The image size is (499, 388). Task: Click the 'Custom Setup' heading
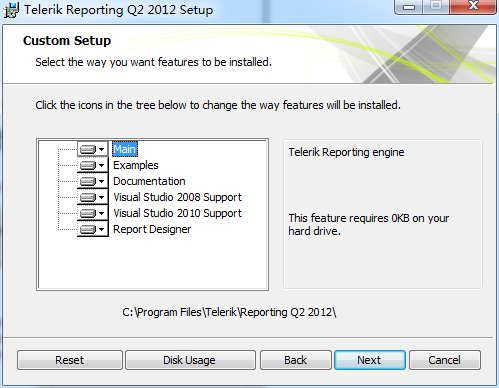[67, 41]
